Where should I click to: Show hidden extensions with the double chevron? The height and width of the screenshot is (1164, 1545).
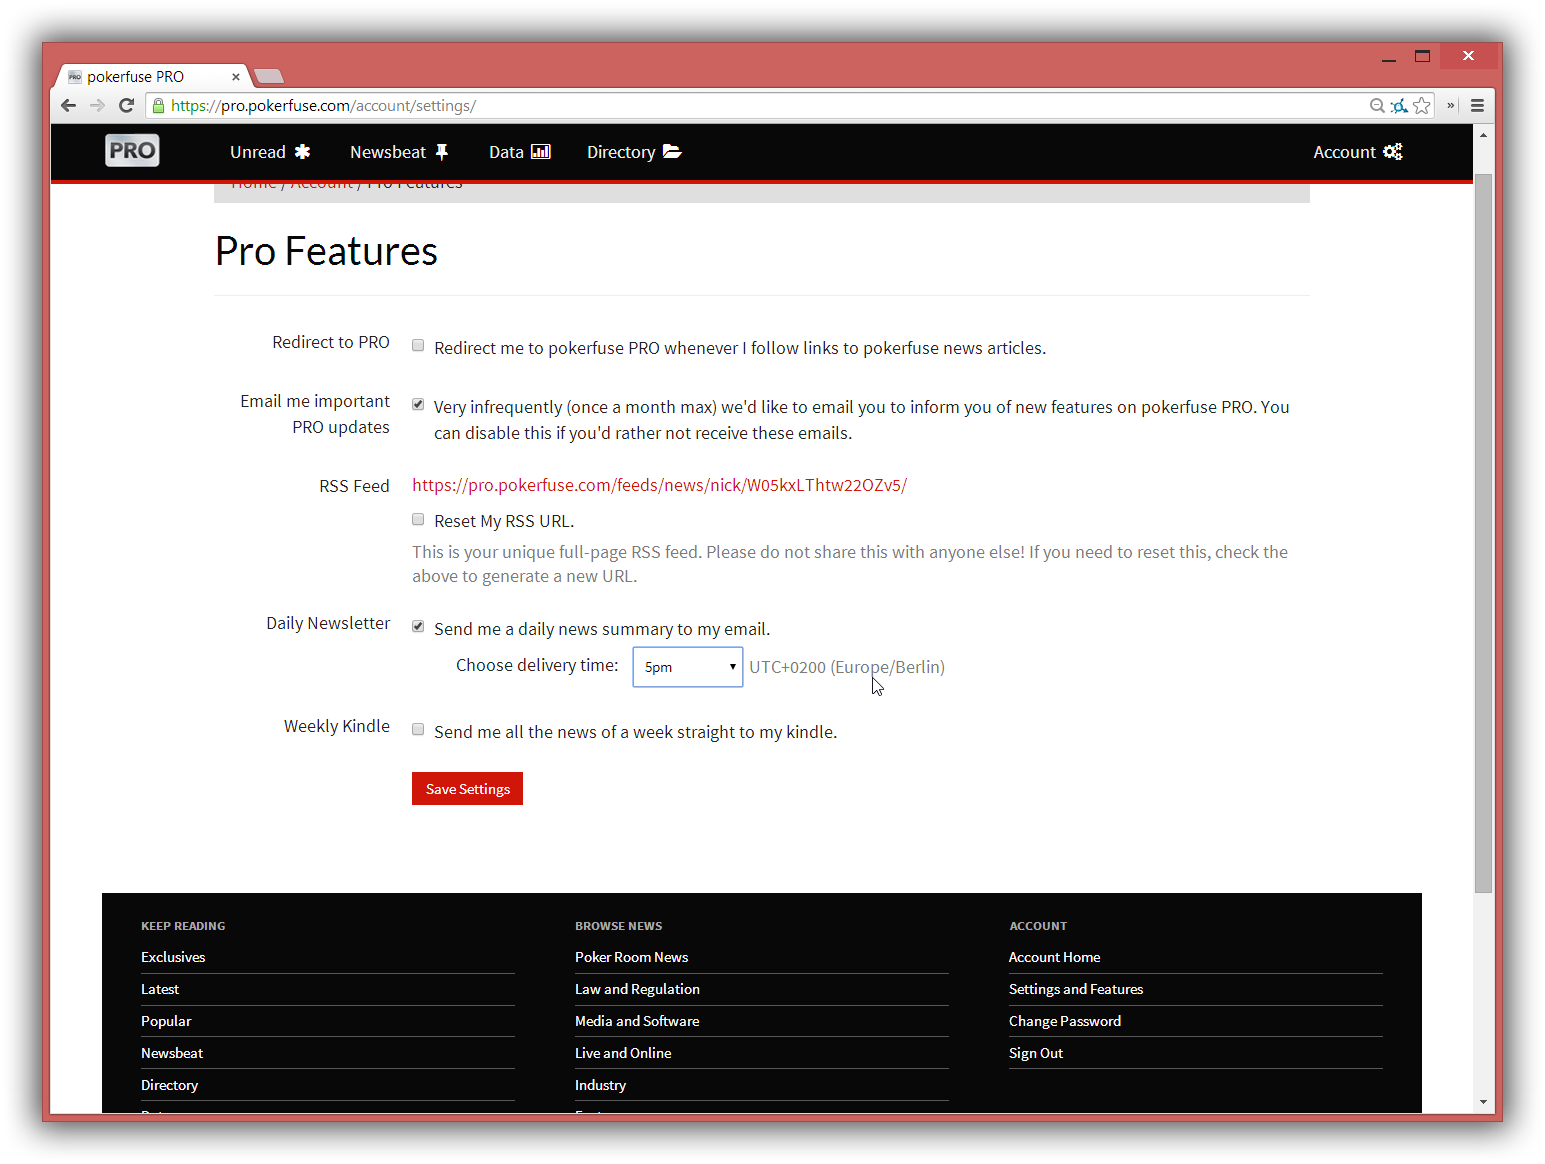(1450, 106)
